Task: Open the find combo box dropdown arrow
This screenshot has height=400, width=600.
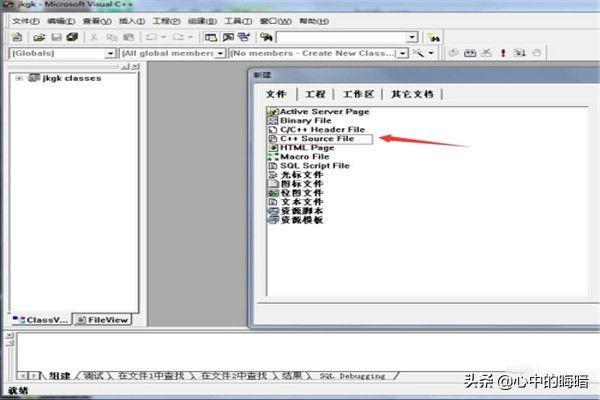Action: coord(412,38)
